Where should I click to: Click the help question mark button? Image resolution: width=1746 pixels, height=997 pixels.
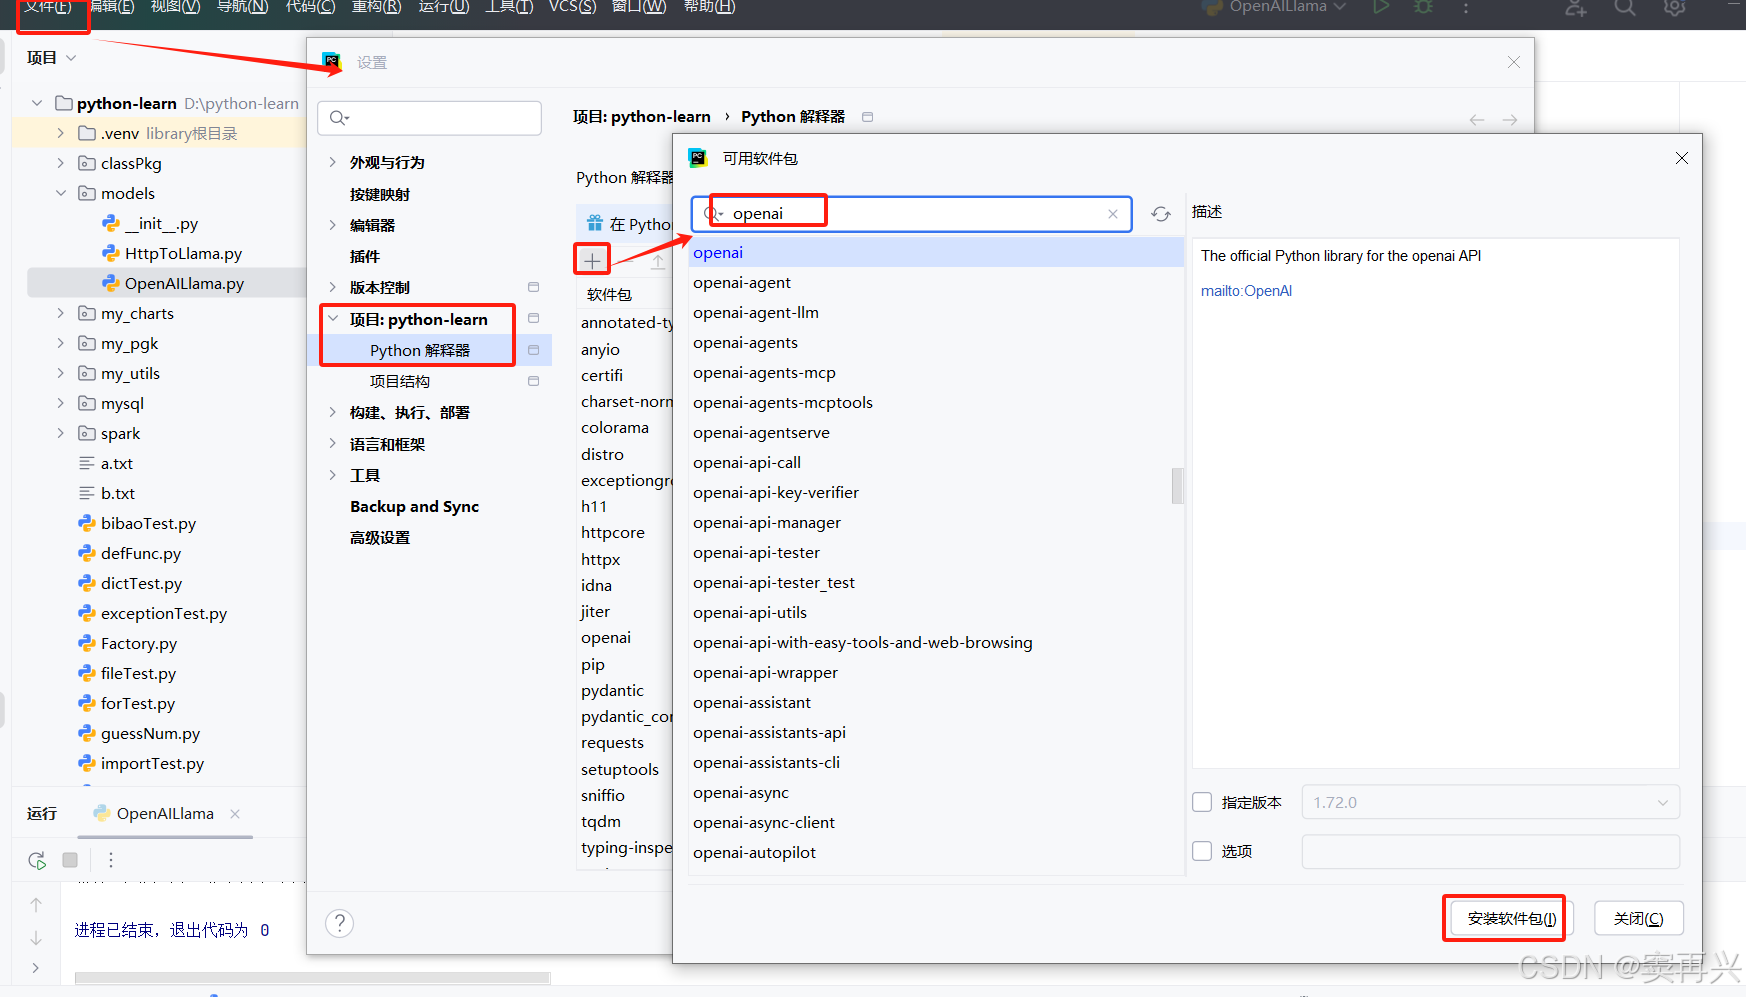[340, 923]
